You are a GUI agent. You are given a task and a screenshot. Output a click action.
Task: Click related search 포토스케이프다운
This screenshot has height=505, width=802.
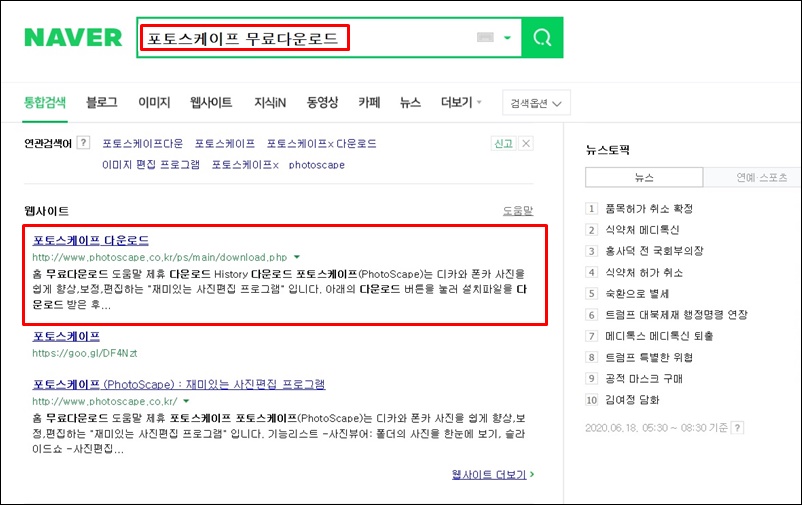pyautogui.click(x=143, y=143)
